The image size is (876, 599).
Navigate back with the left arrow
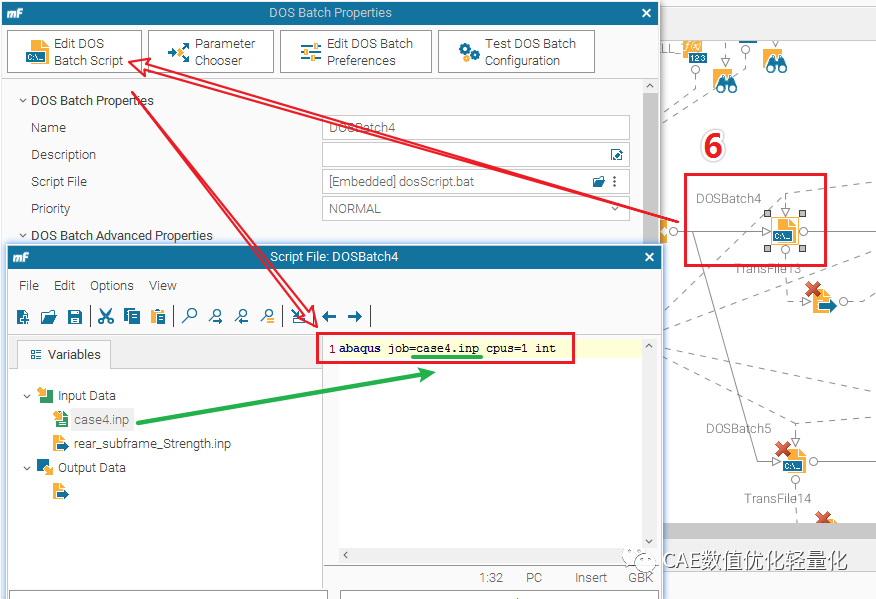tap(329, 316)
